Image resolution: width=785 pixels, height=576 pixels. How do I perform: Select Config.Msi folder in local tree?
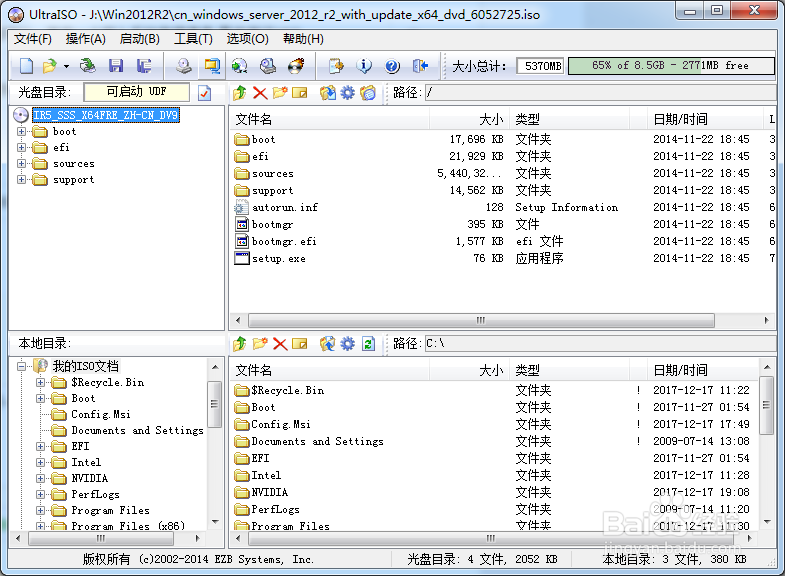[101, 414]
